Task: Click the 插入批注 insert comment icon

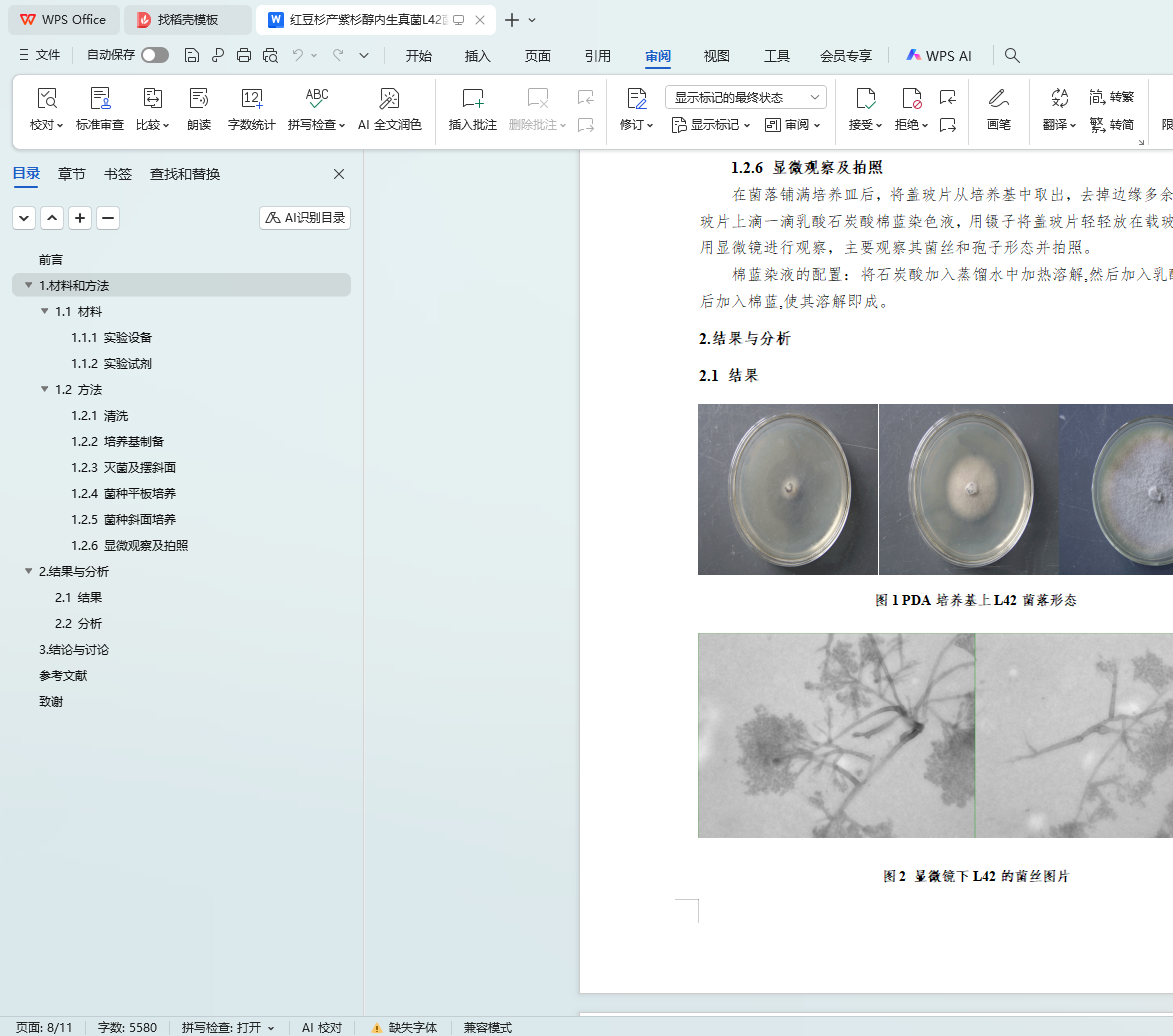Action: pyautogui.click(x=472, y=98)
